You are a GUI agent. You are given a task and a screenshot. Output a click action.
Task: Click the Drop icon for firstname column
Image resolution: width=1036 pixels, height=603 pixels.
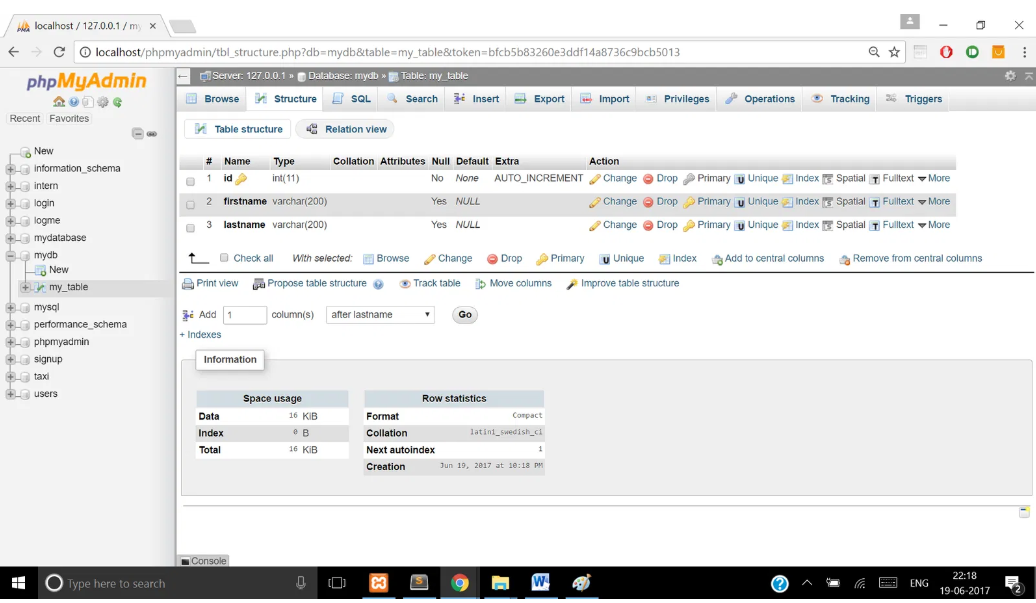coord(648,202)
